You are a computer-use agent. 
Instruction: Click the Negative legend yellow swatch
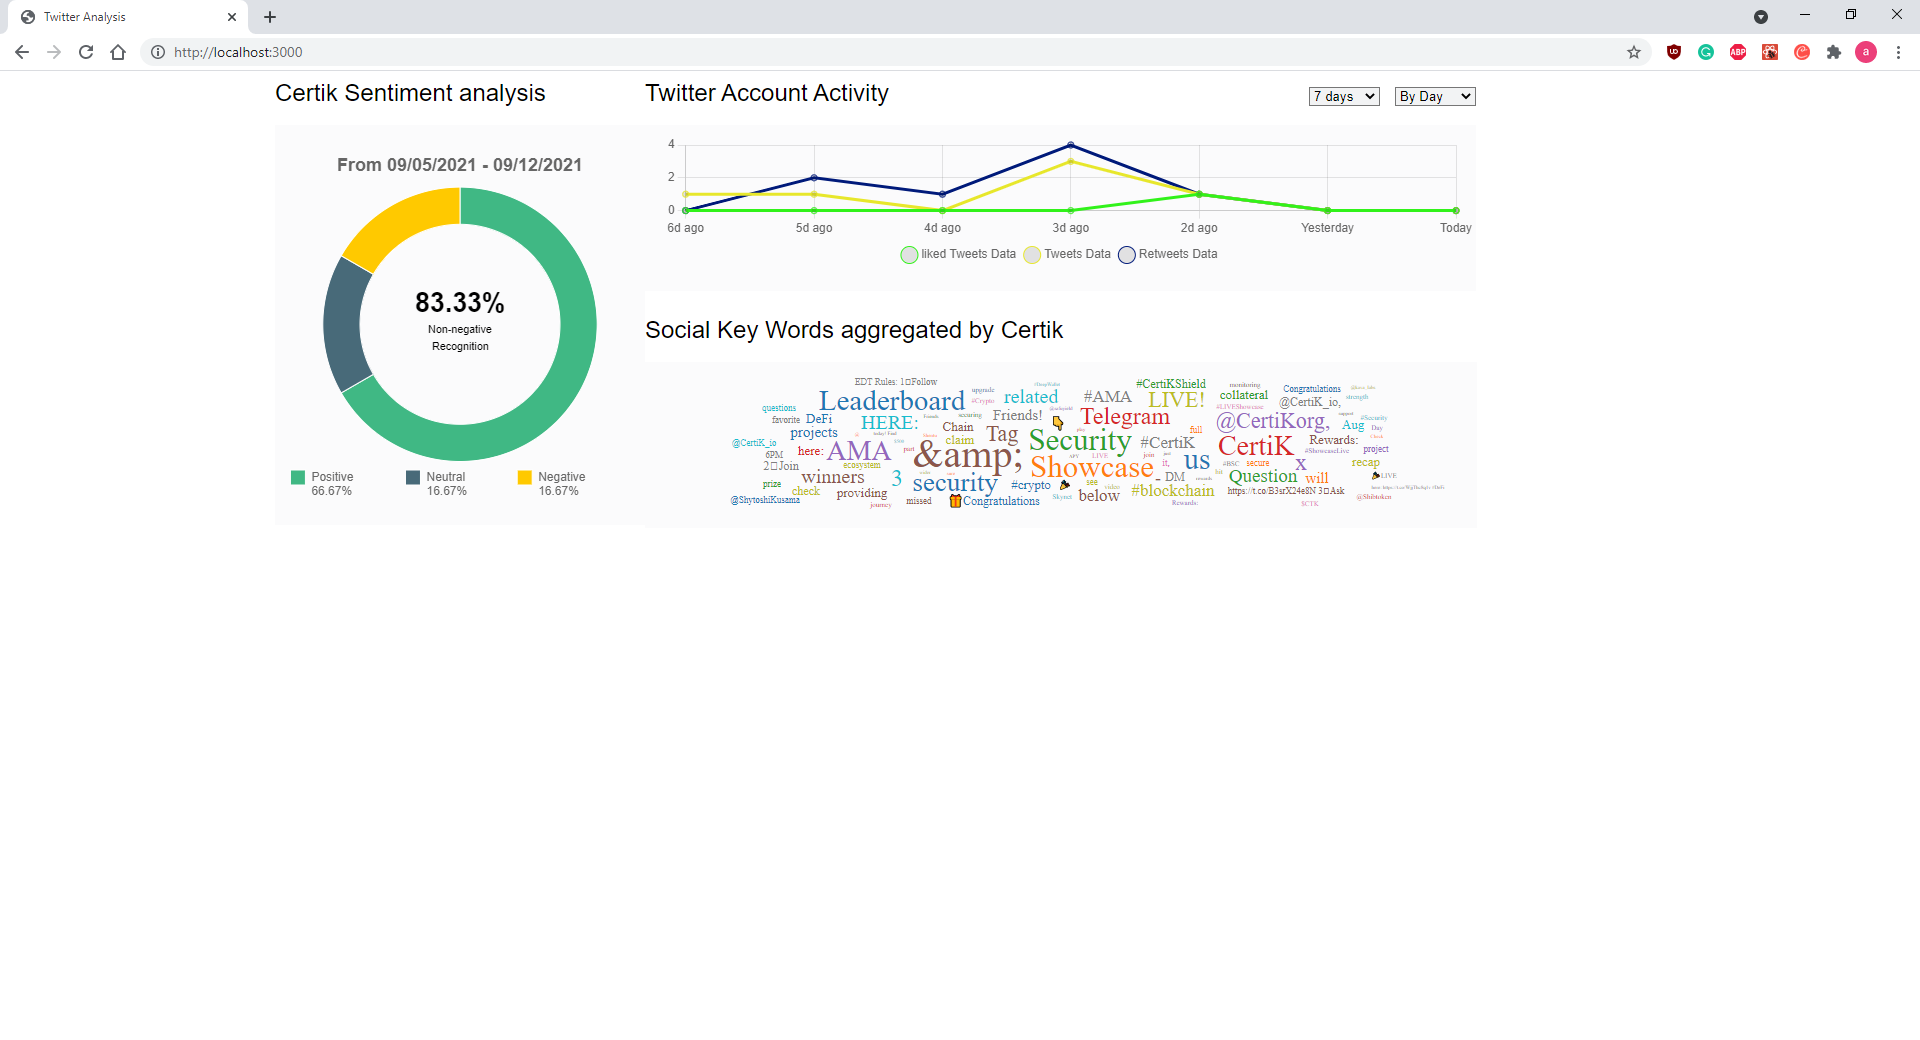[x=525, y=477]
